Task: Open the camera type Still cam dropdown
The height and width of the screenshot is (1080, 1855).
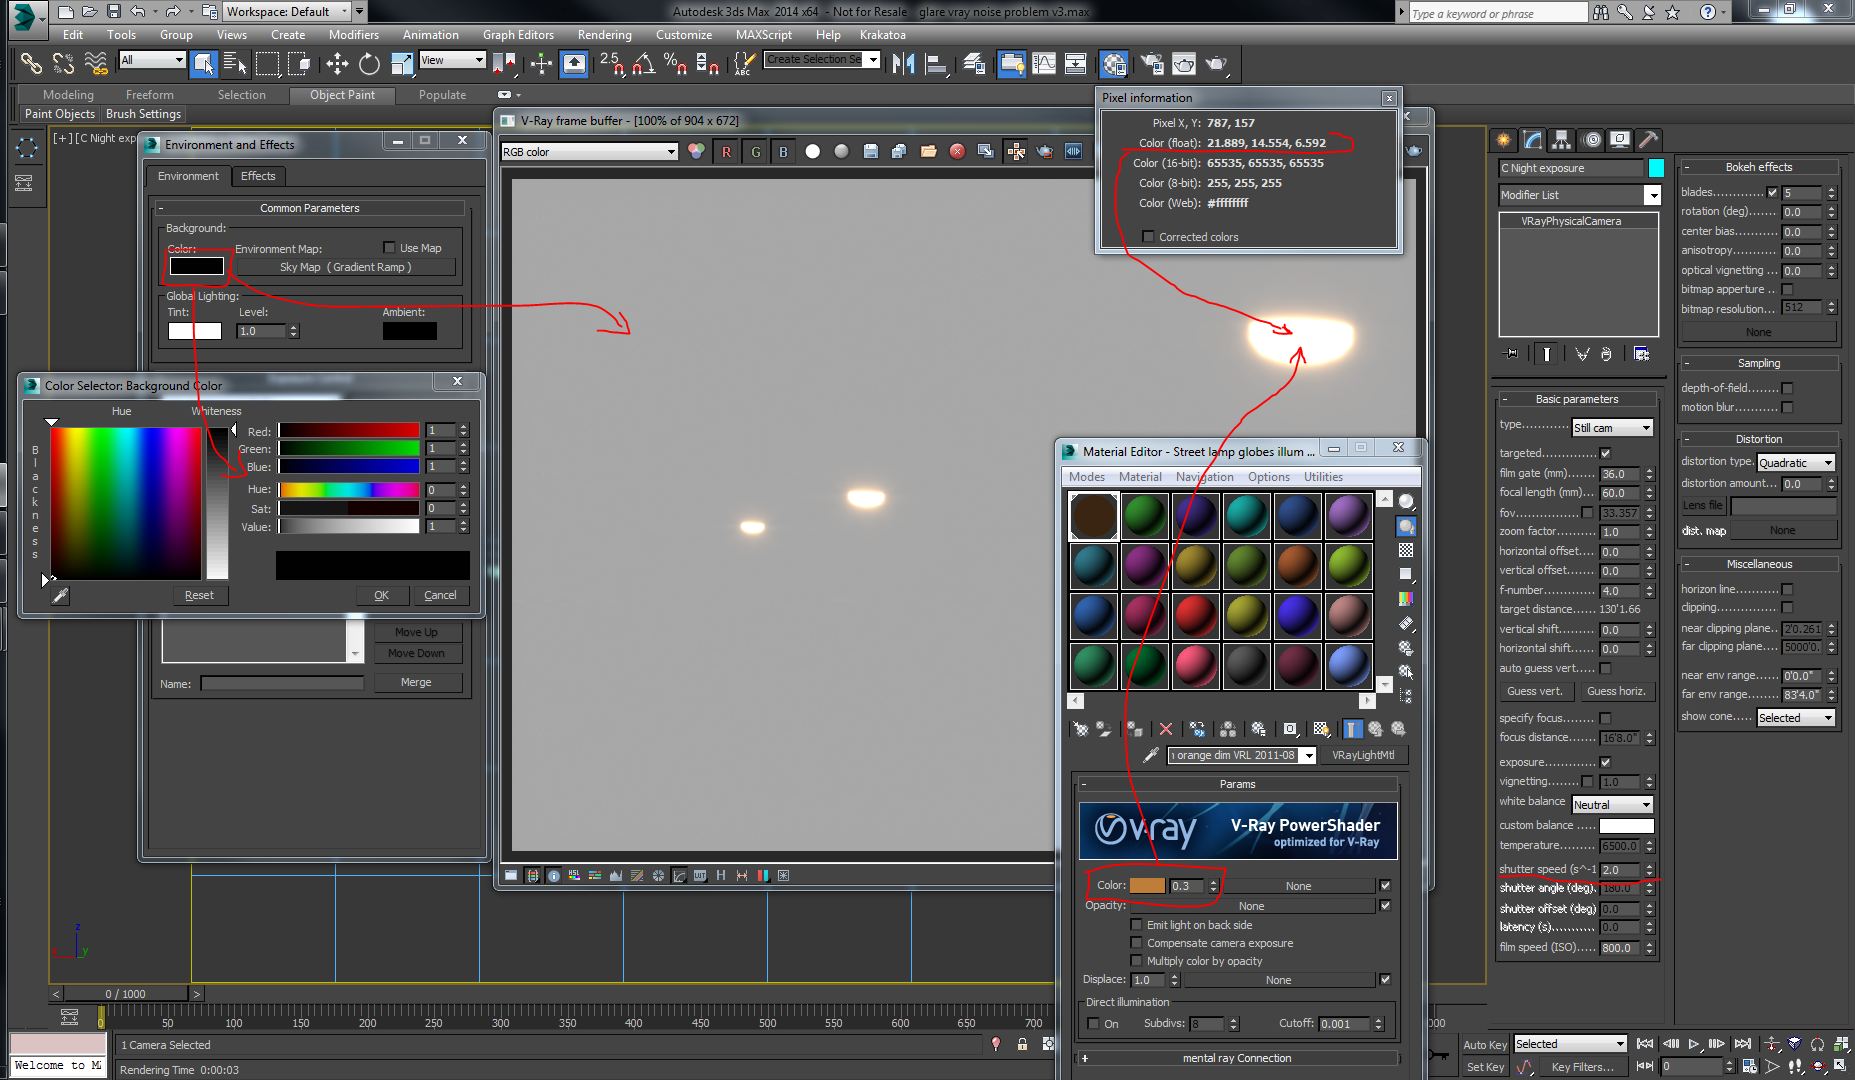Action: click(x=1612, y=427)
